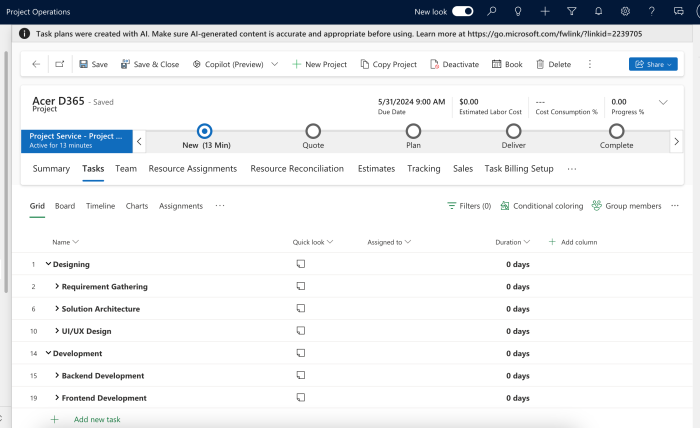This screenshot has height=428, width=700.
Task: Open Group members
Action: [x=626, y=206]
